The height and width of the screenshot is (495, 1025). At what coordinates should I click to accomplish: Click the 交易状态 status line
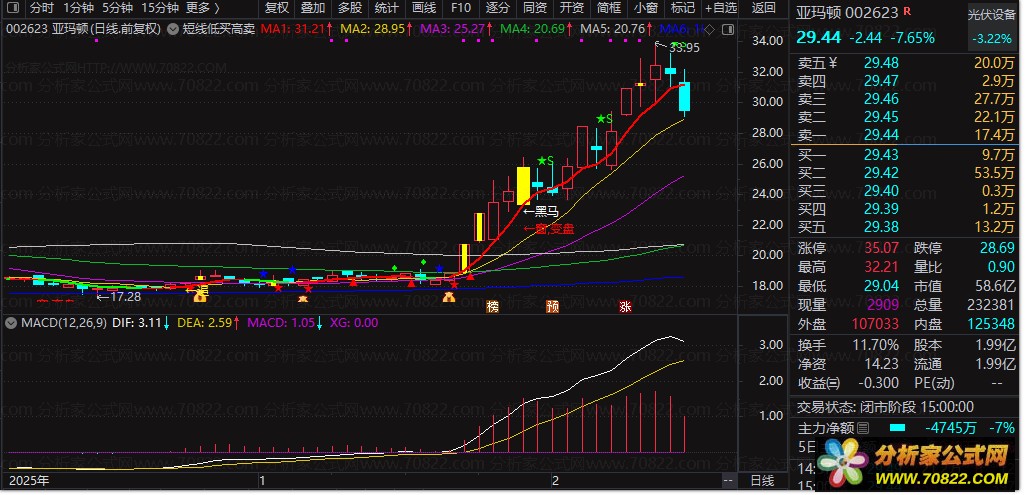885,407
